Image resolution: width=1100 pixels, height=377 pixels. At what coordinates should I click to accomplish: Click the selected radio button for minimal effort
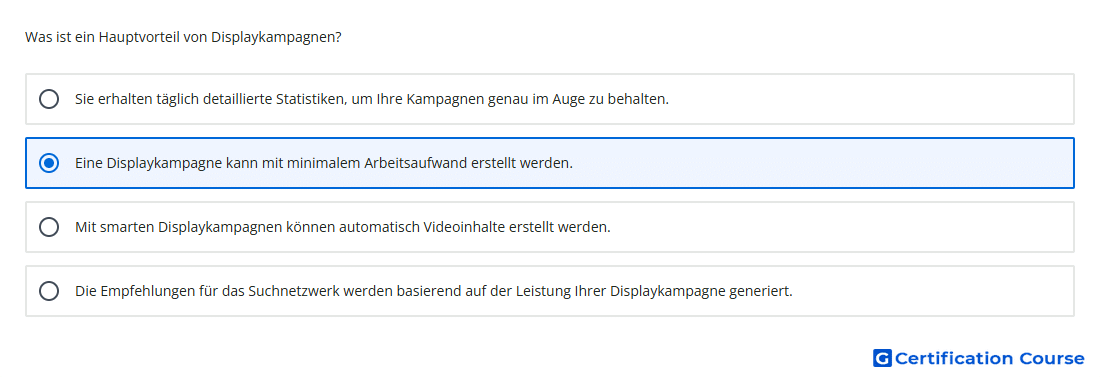pyautogui.click(x=49, y=163)
